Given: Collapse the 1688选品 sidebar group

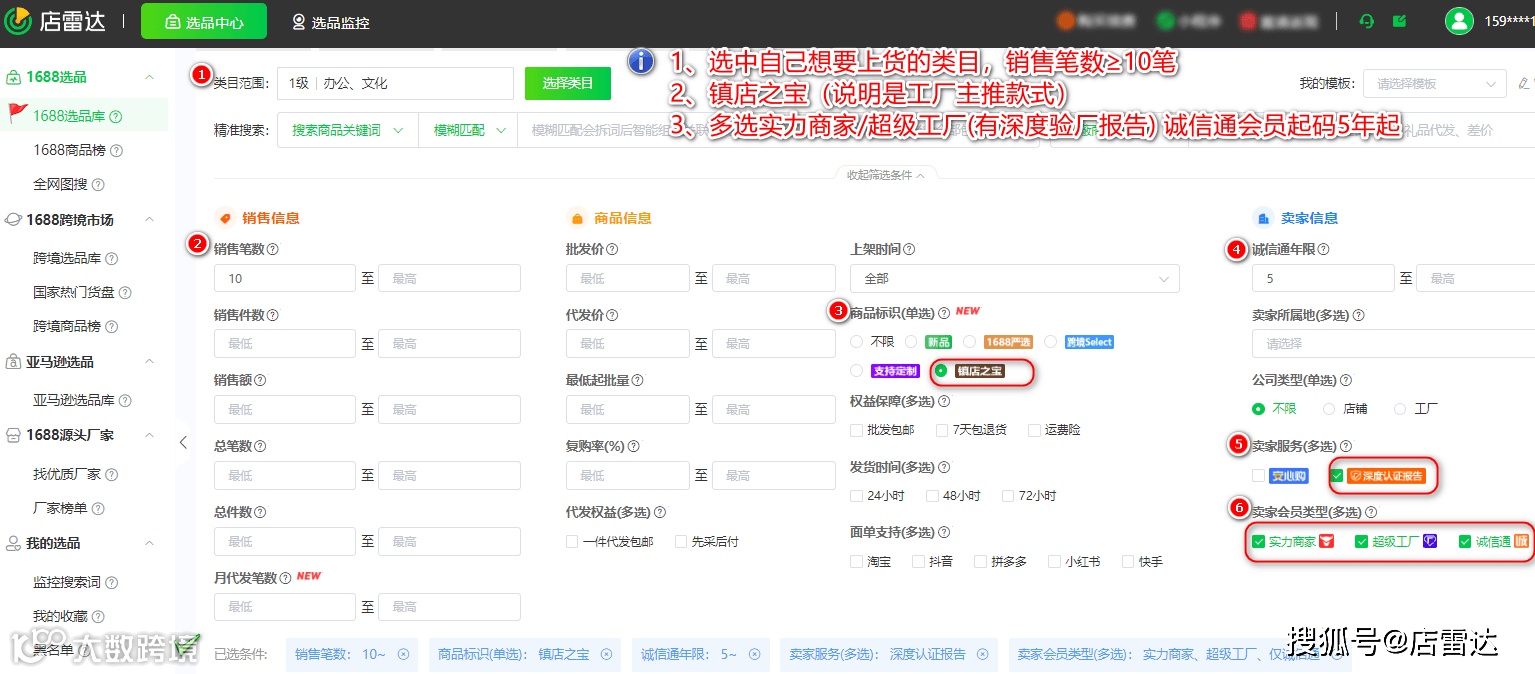Looking at the screenshot, I should (x=150, y=77).
